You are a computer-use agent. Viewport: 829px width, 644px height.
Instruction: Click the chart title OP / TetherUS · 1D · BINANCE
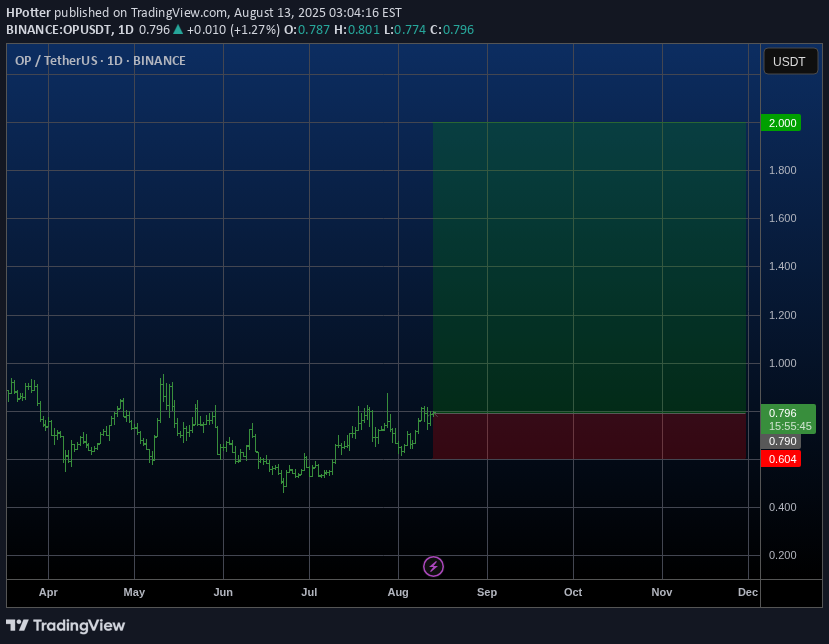100,61
